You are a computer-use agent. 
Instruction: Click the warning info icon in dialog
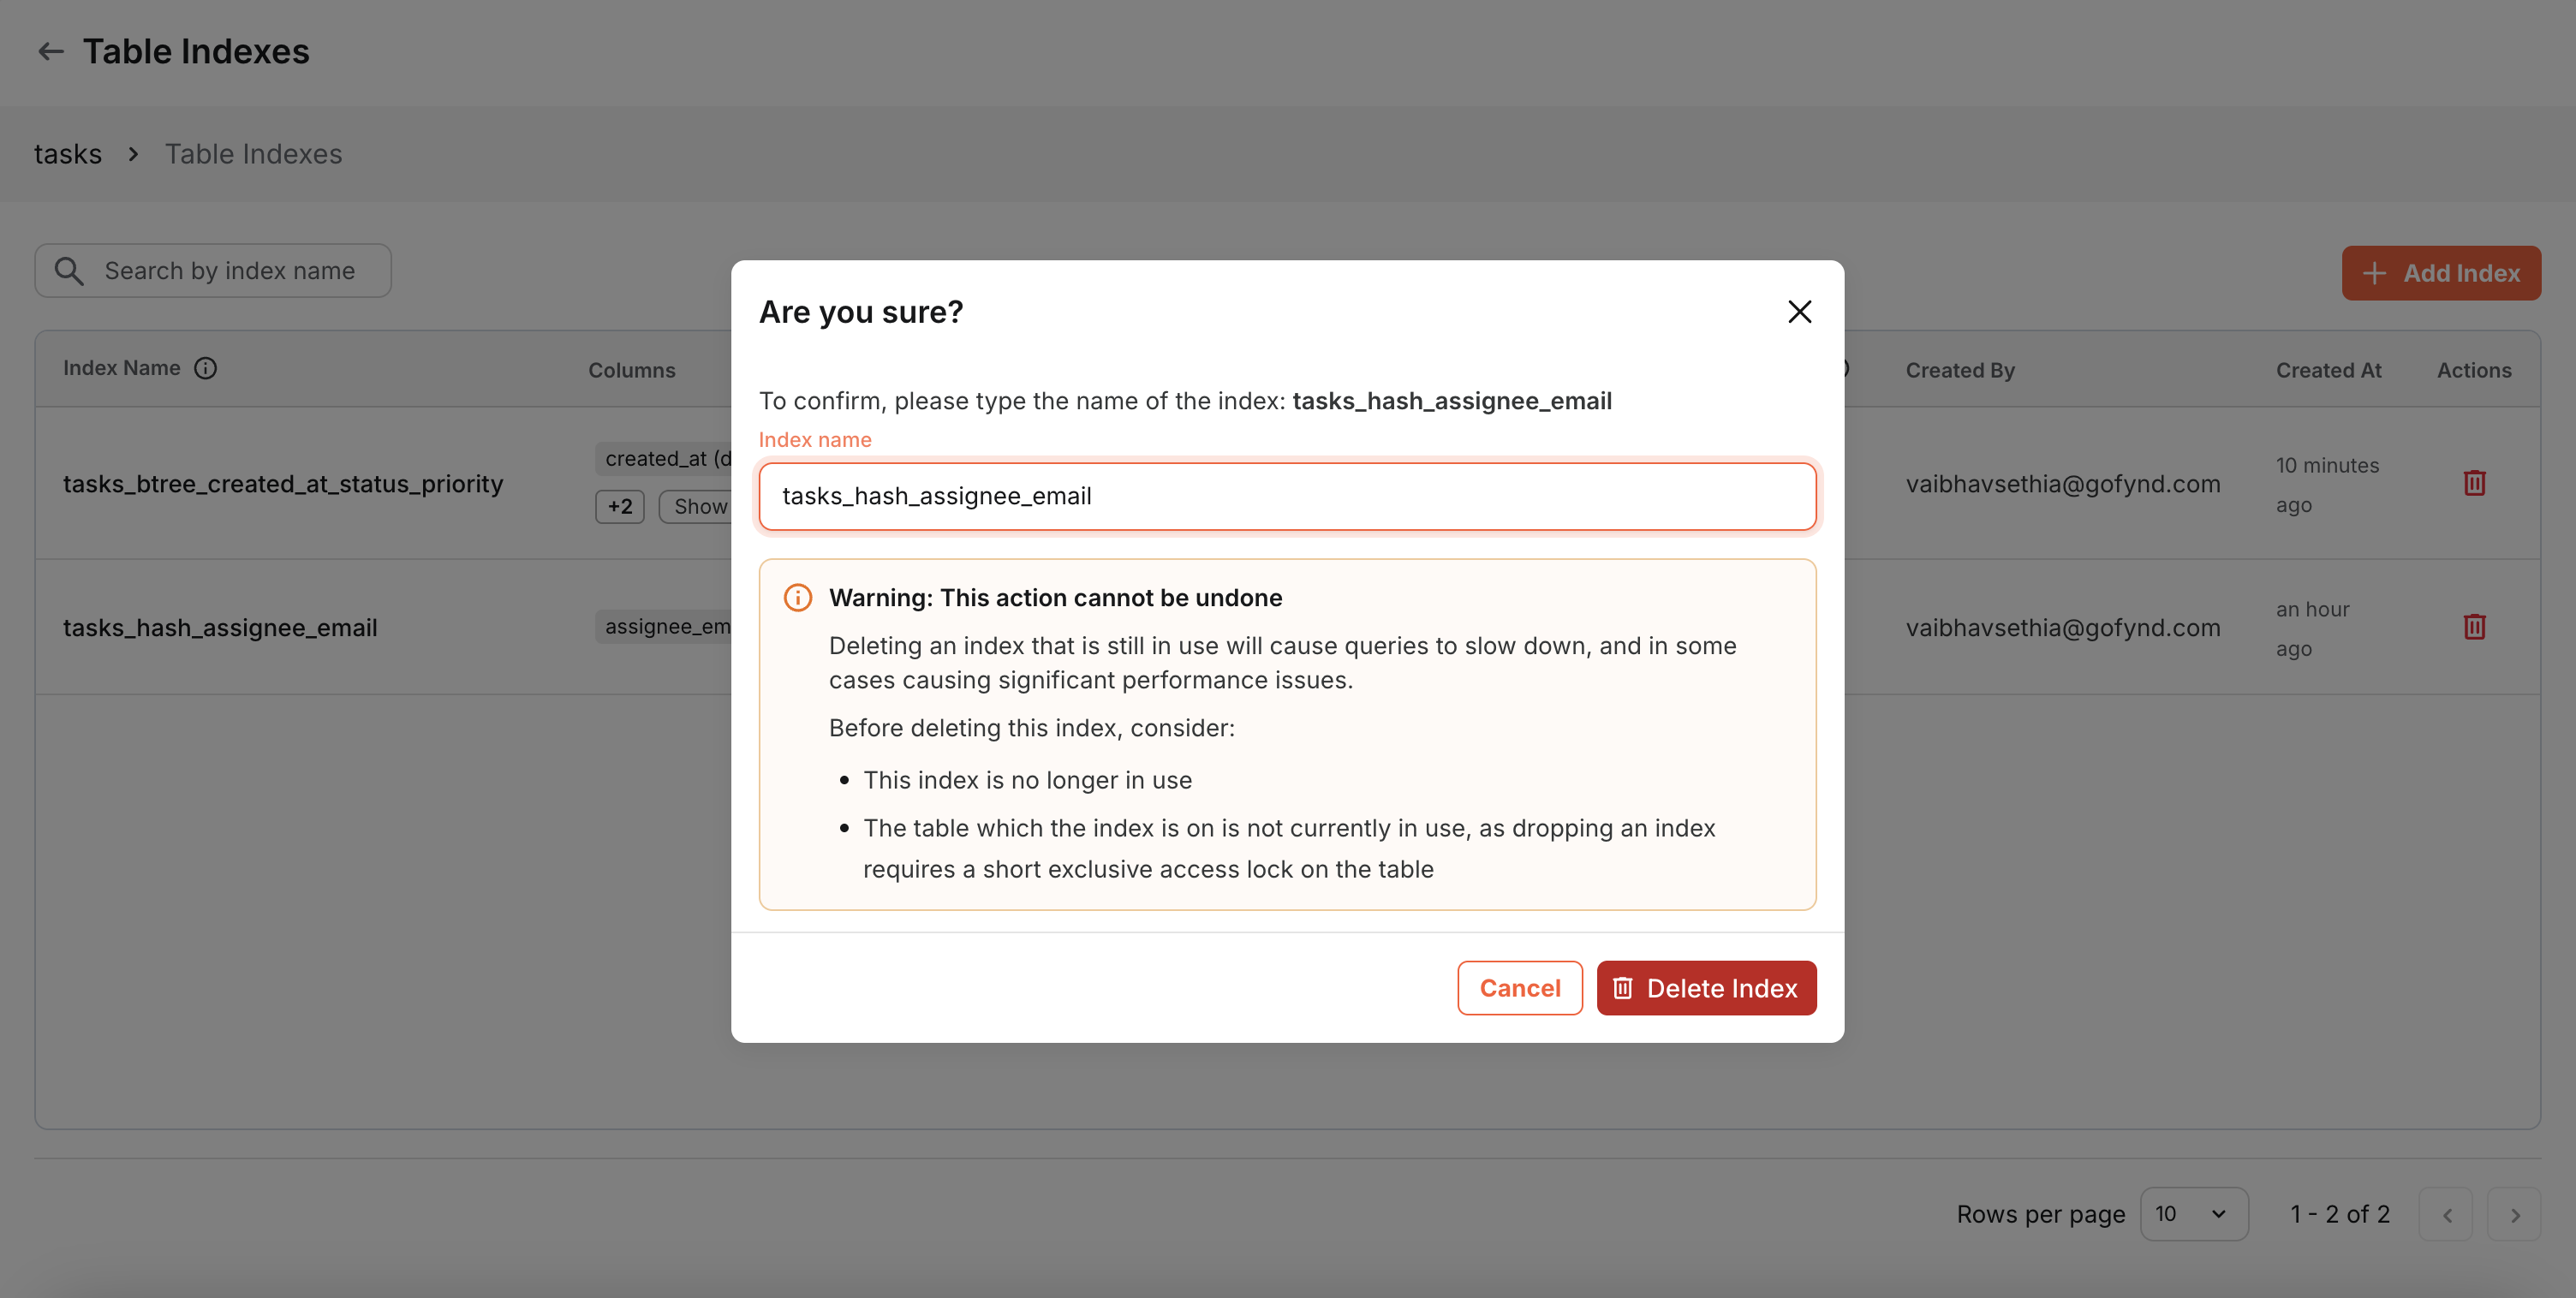pos(797,598)
